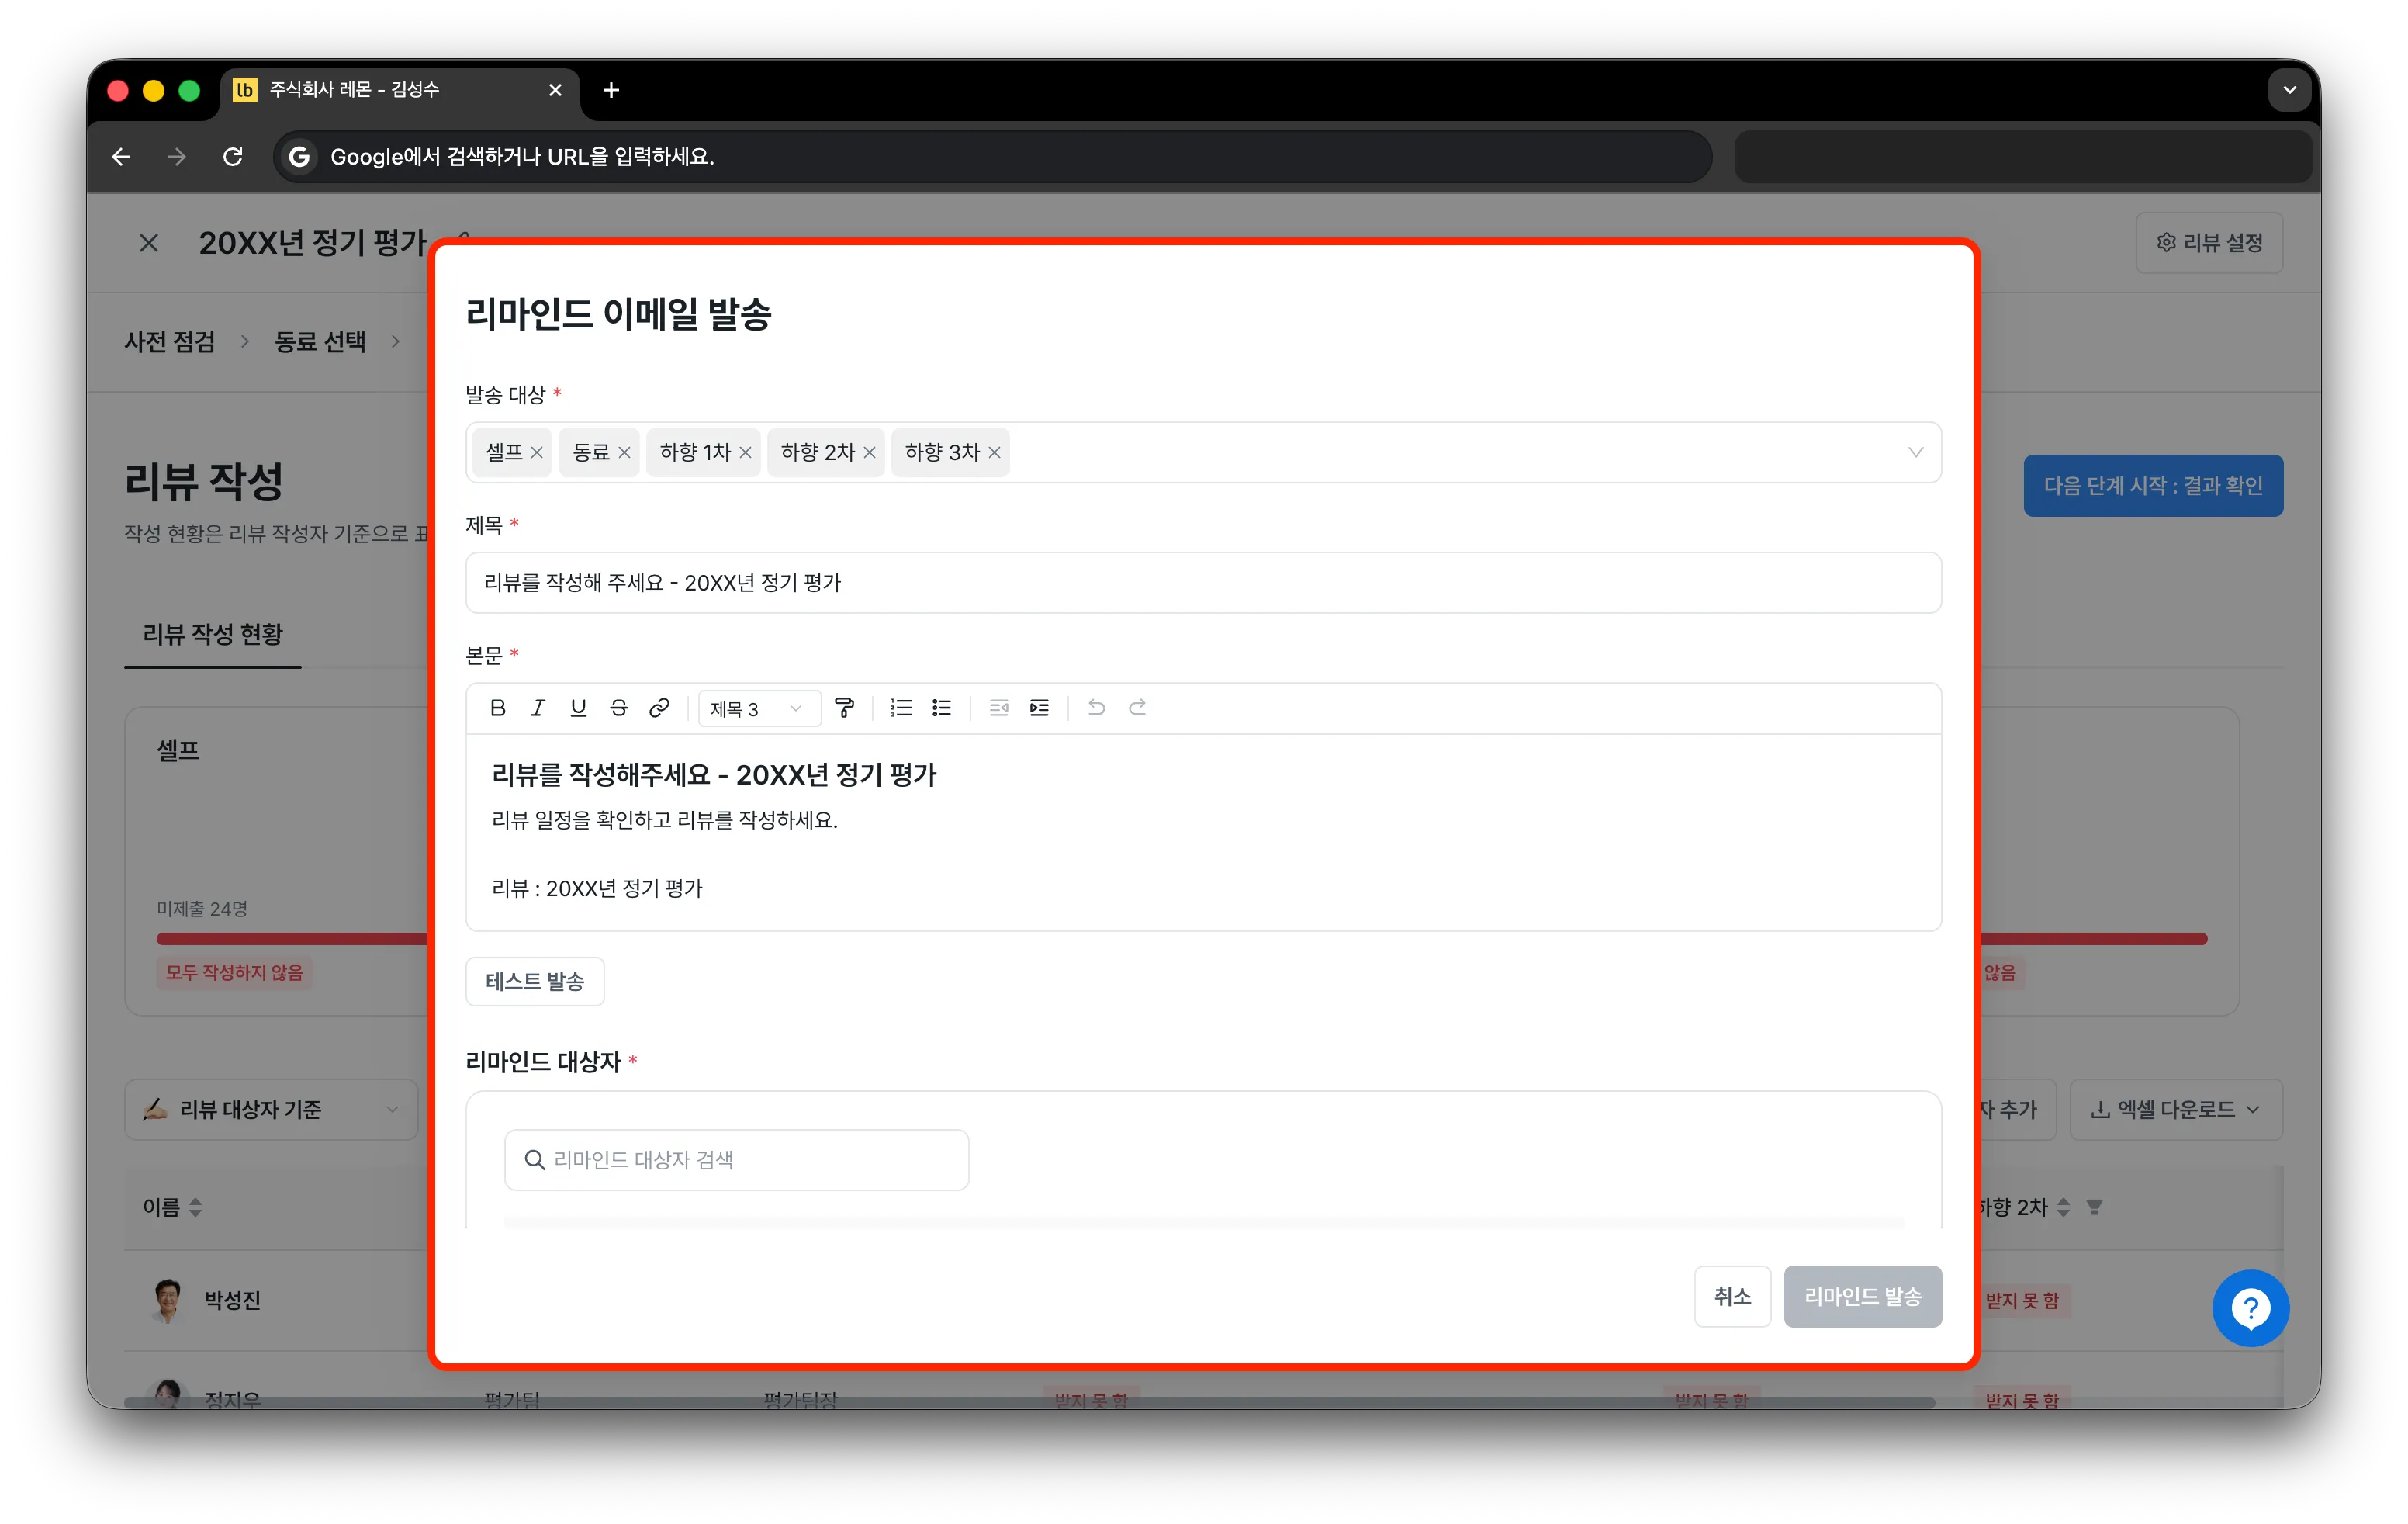Toggle italic formatting in body editor
The image size is (2408, 1524).
538,709
